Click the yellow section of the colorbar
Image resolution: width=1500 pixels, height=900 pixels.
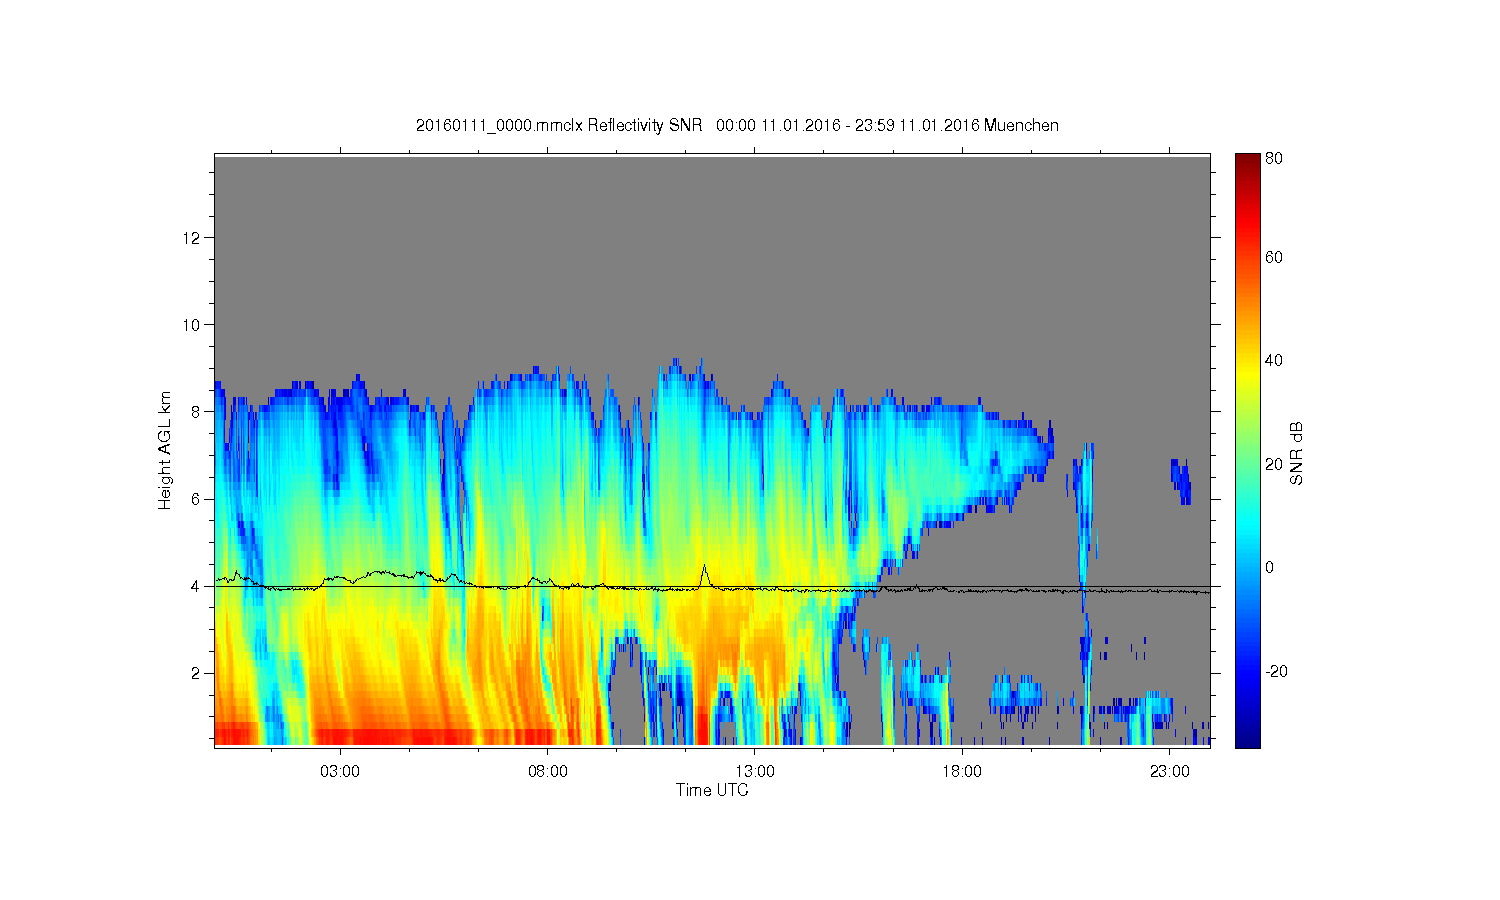[1247, 372]
